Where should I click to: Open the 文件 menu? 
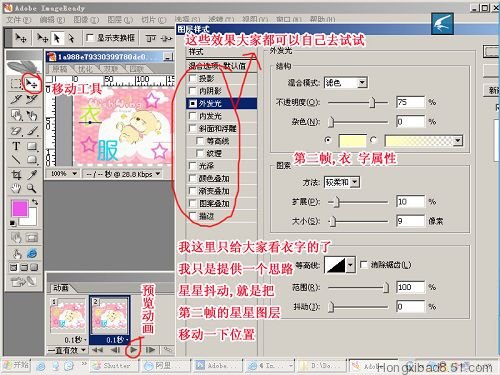(x=18, y=20)
